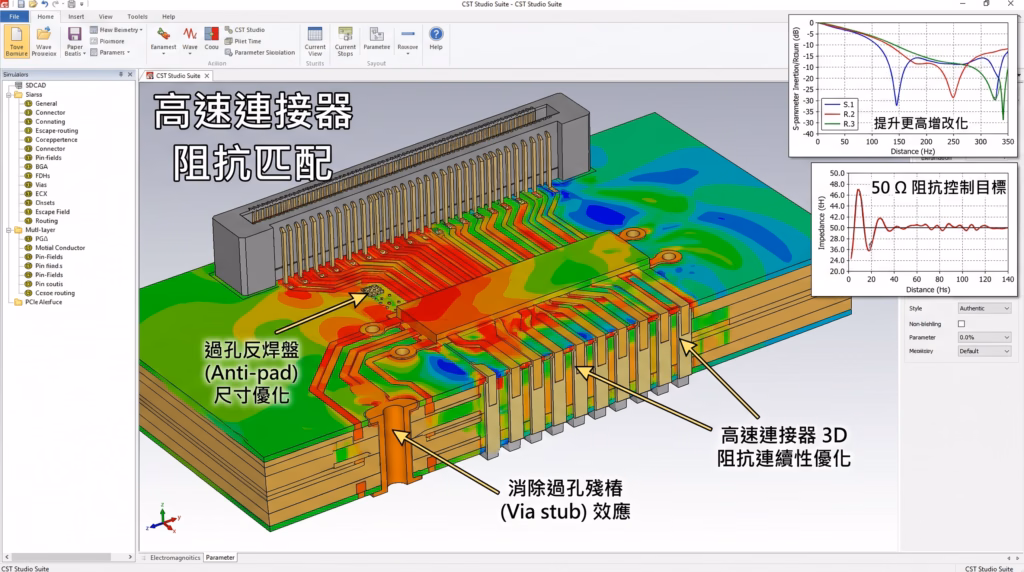Switch to the View ribbon tab

105,16
